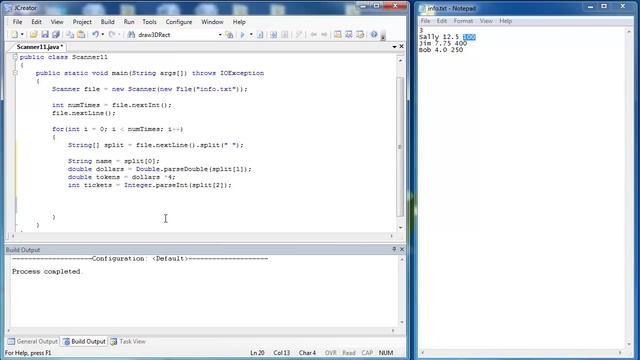Click the numTimes declaration code line

pos(112,105)
